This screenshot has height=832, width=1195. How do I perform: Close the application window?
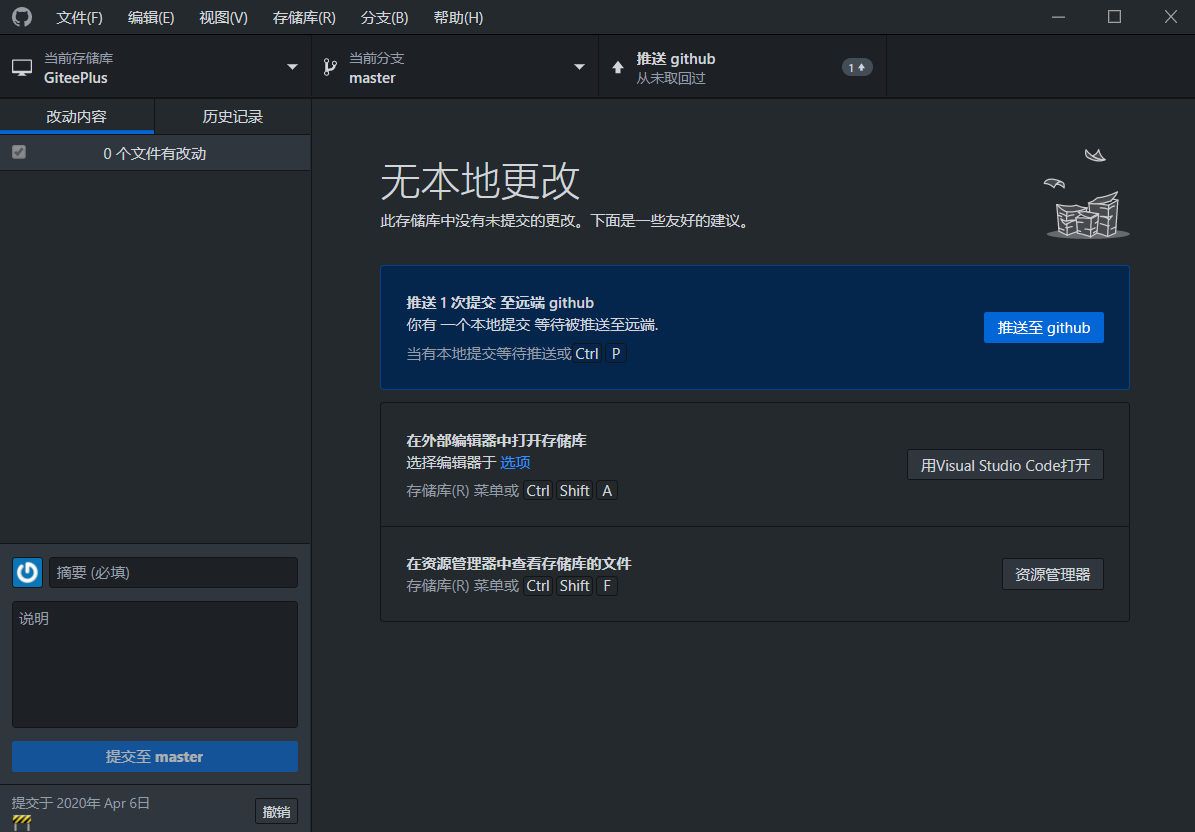click(1171, 17)
